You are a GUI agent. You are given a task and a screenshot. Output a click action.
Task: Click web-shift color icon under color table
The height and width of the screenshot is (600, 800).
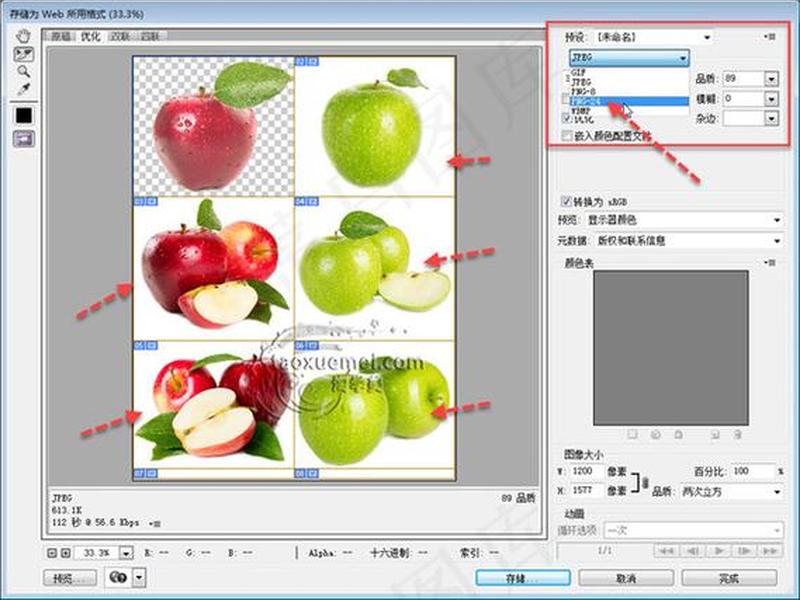click(656, 434)
